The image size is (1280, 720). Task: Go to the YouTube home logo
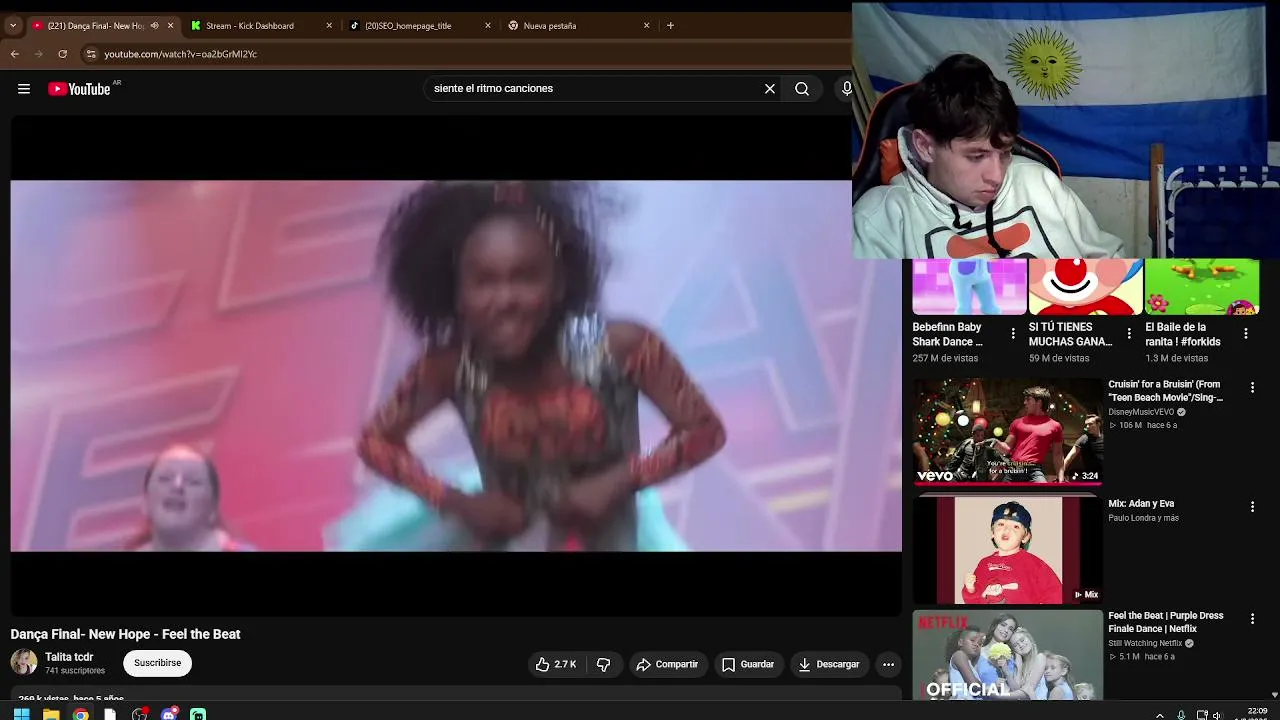tap(79, 89)
